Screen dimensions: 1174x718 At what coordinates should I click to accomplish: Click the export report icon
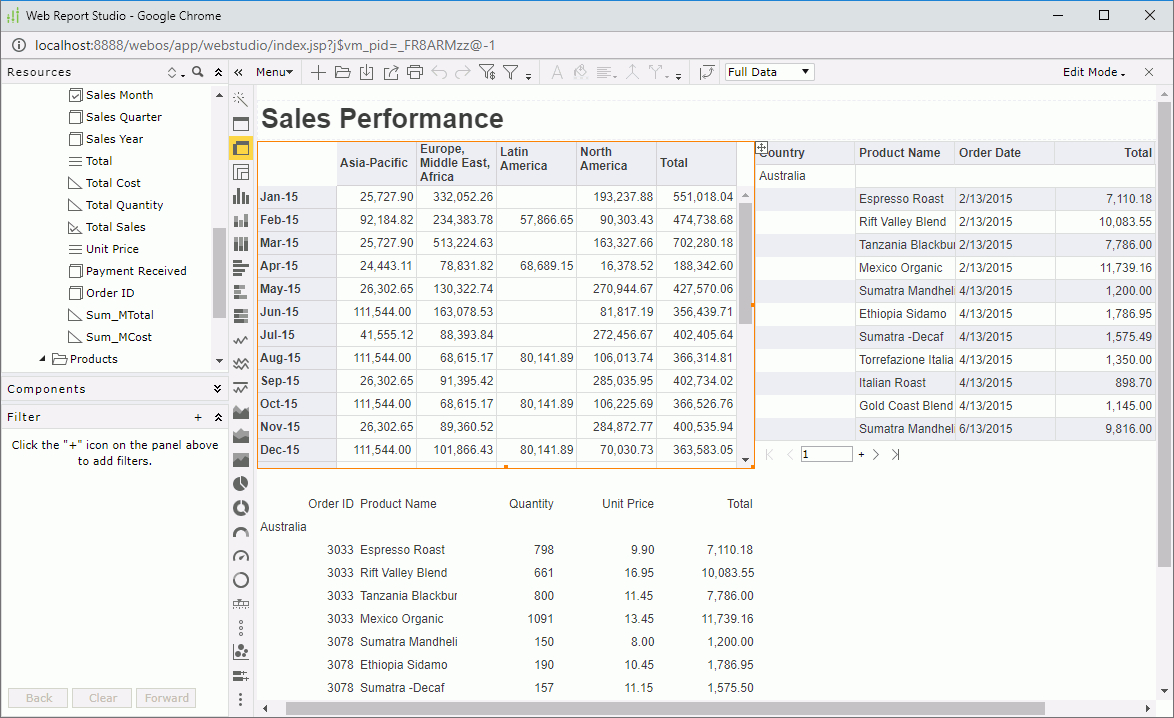[392, 71]
